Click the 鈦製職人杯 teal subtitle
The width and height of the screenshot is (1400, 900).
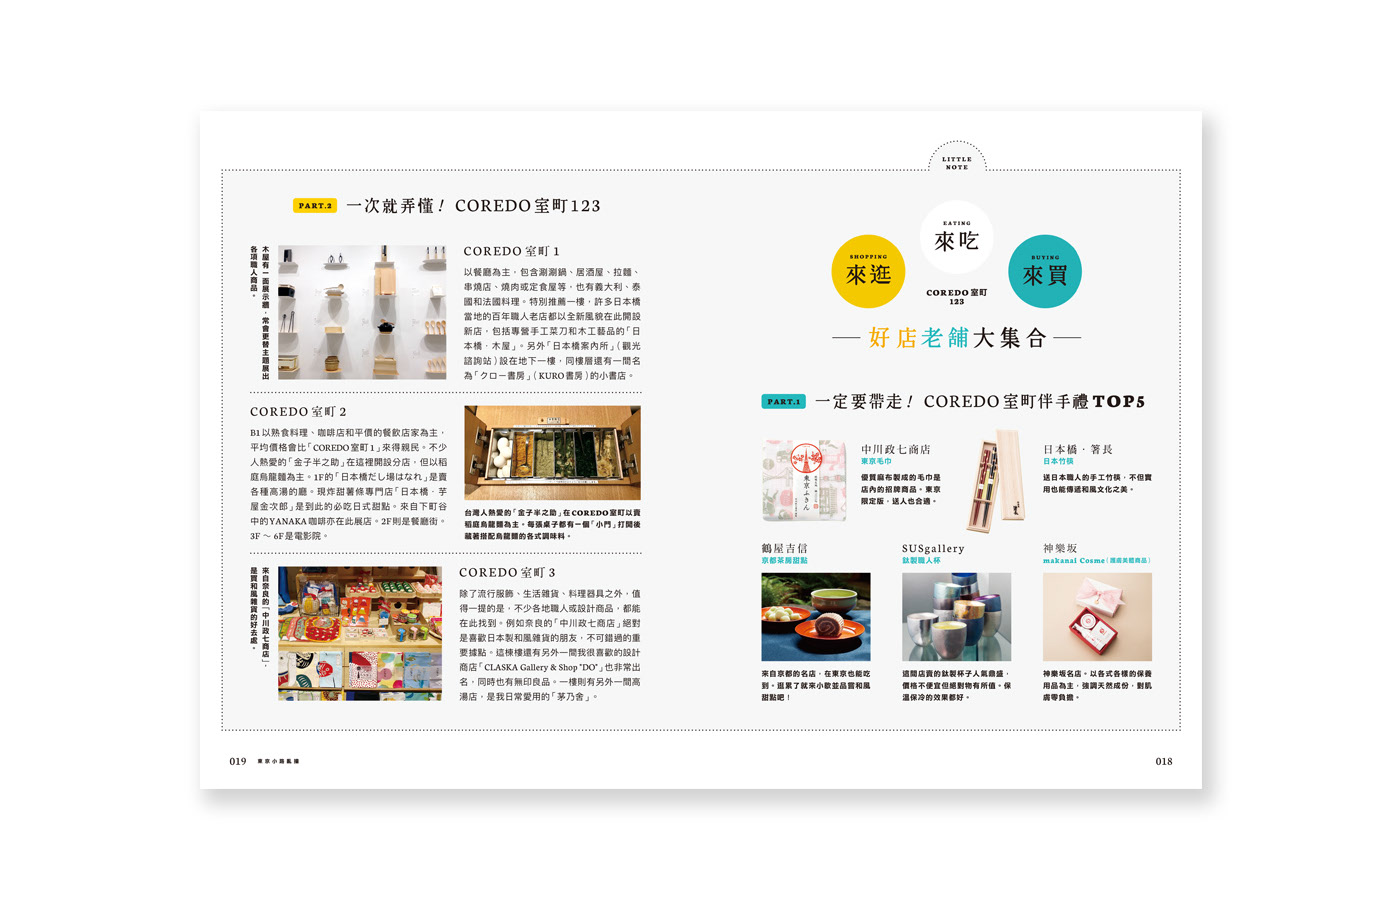[x=921, y=561]
